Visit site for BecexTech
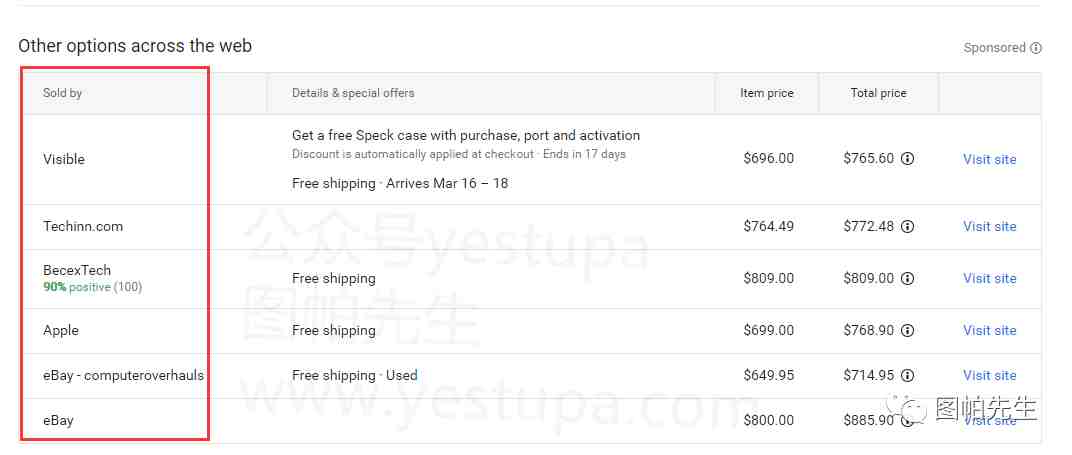This screenshot has height=455, width=1072. (989, 278)
